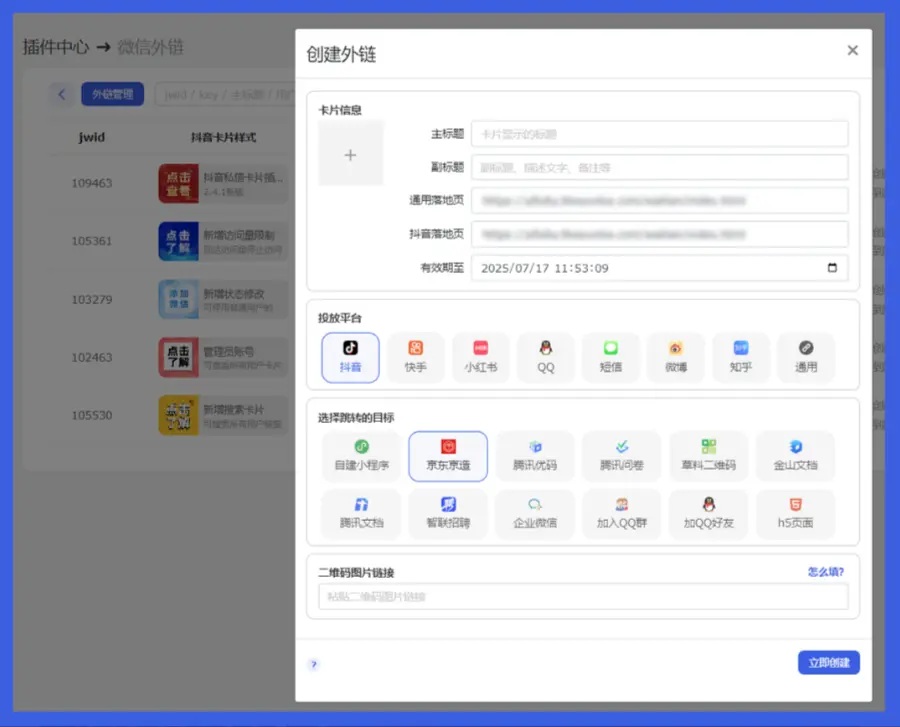Click the 103279 table cell

(x=92, y=300)
